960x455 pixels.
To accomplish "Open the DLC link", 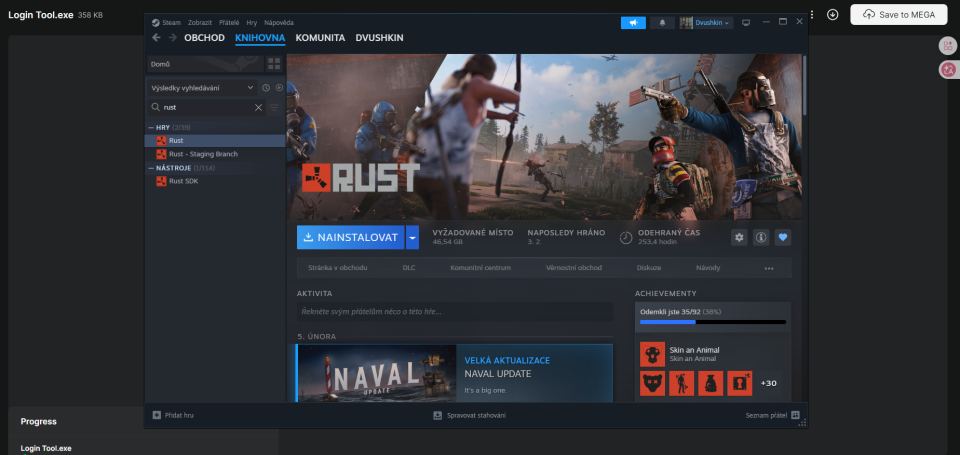I will pos(409,268).
